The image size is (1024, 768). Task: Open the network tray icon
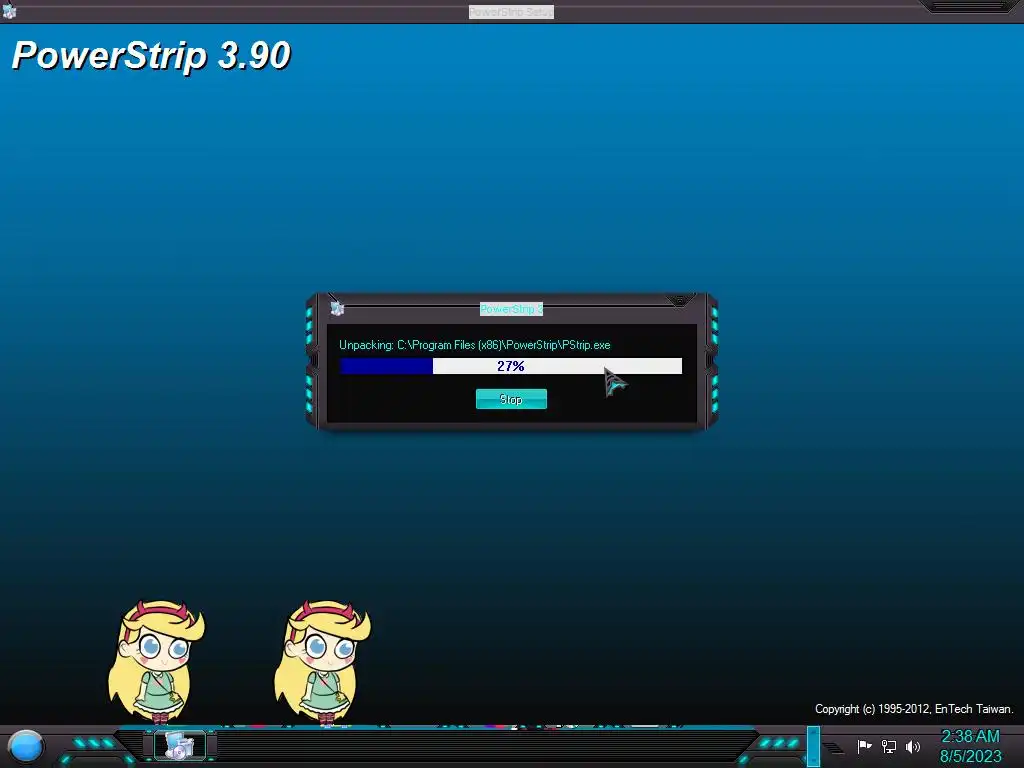[x=889, y=746]
